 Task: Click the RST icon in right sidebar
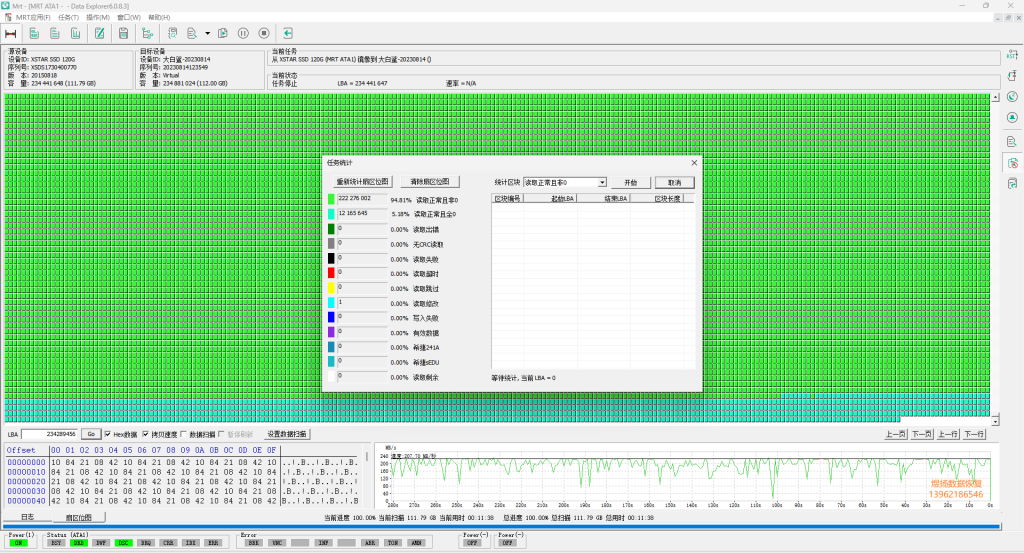click(1012, 55)
